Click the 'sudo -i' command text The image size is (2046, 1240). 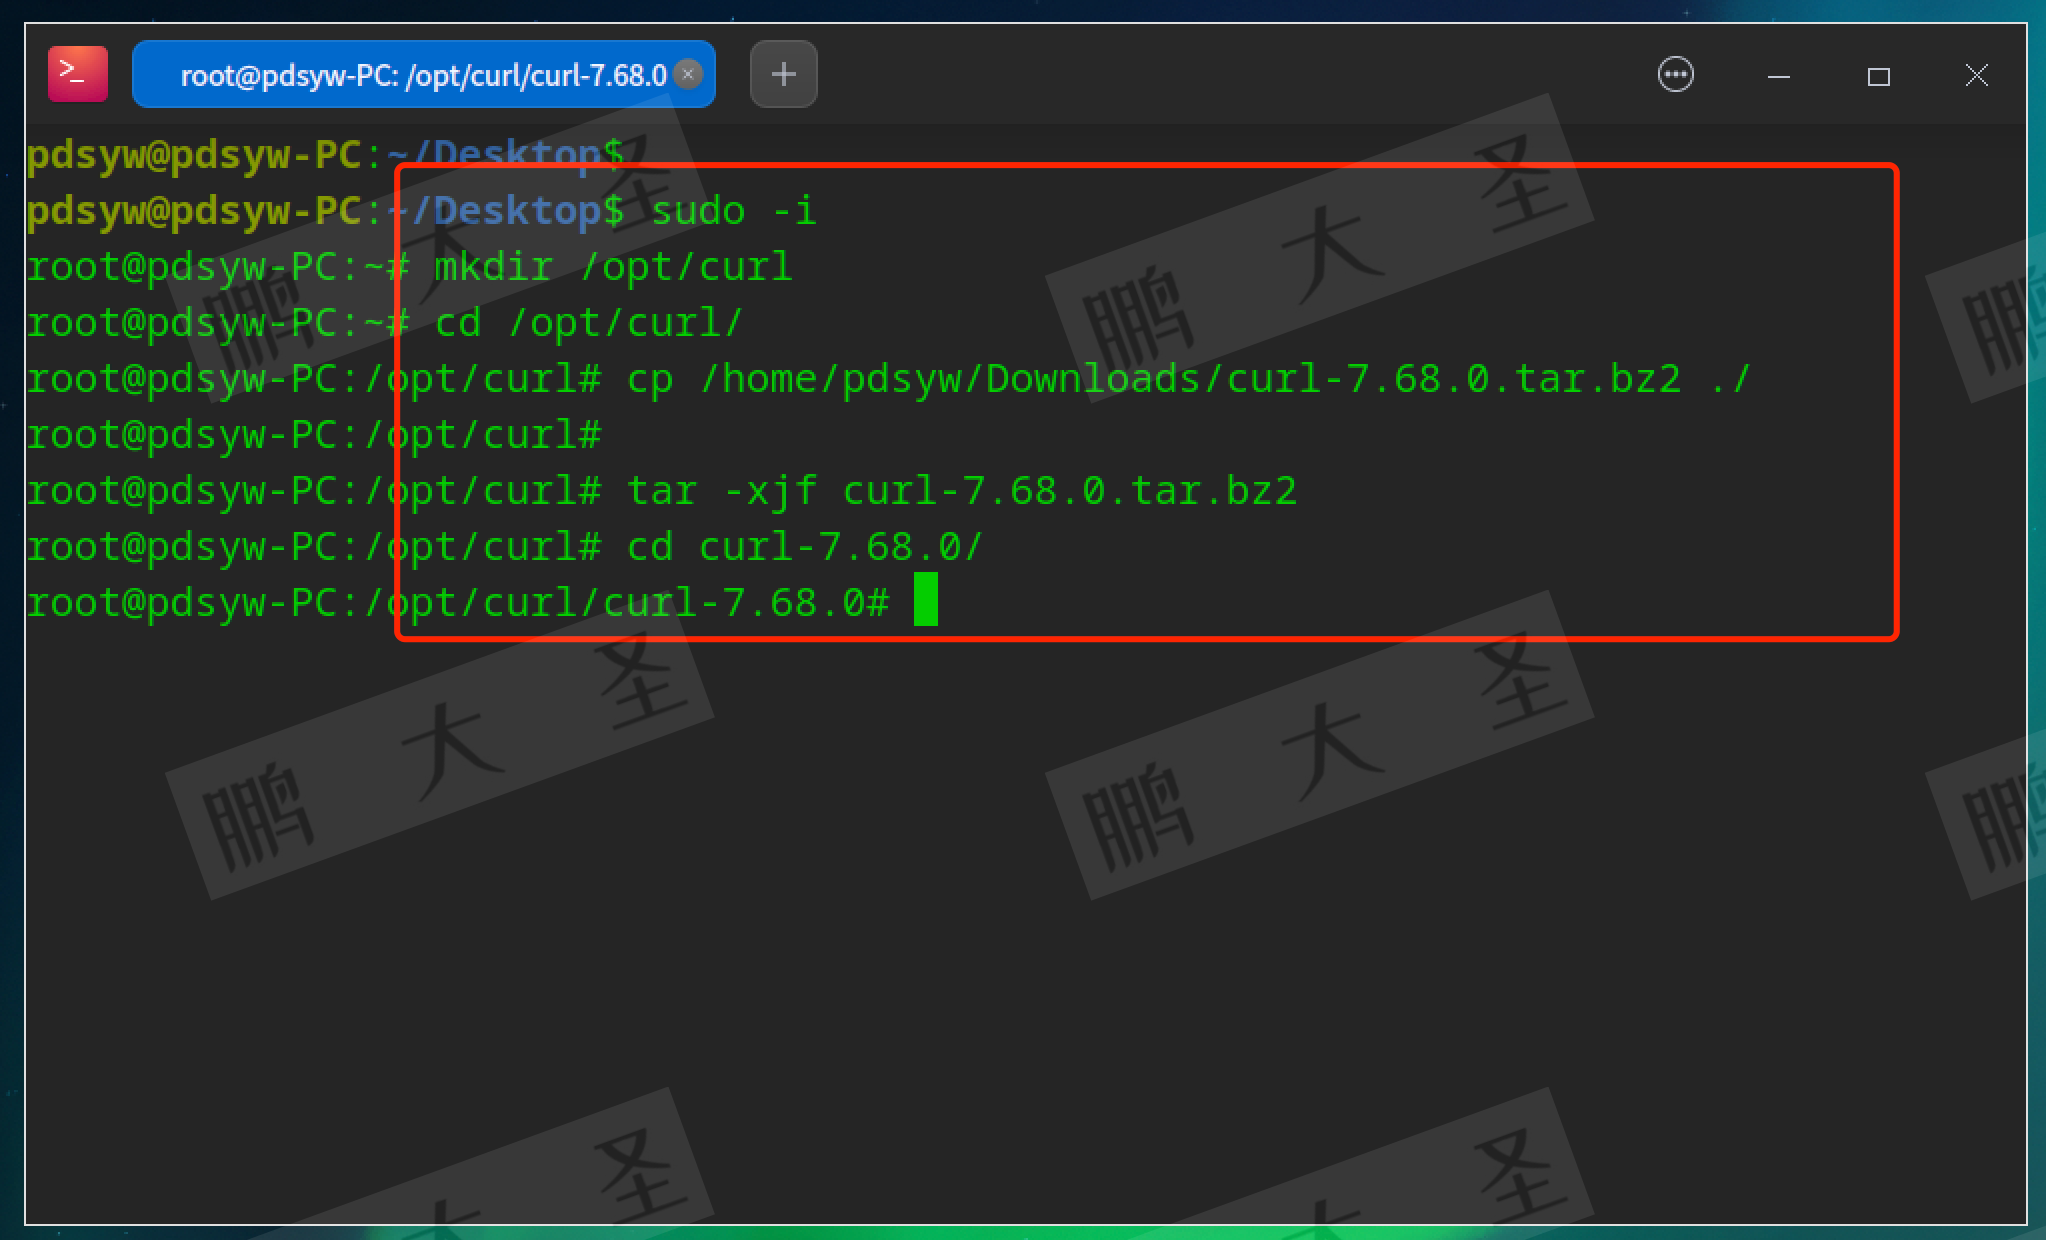click(733, 211)
